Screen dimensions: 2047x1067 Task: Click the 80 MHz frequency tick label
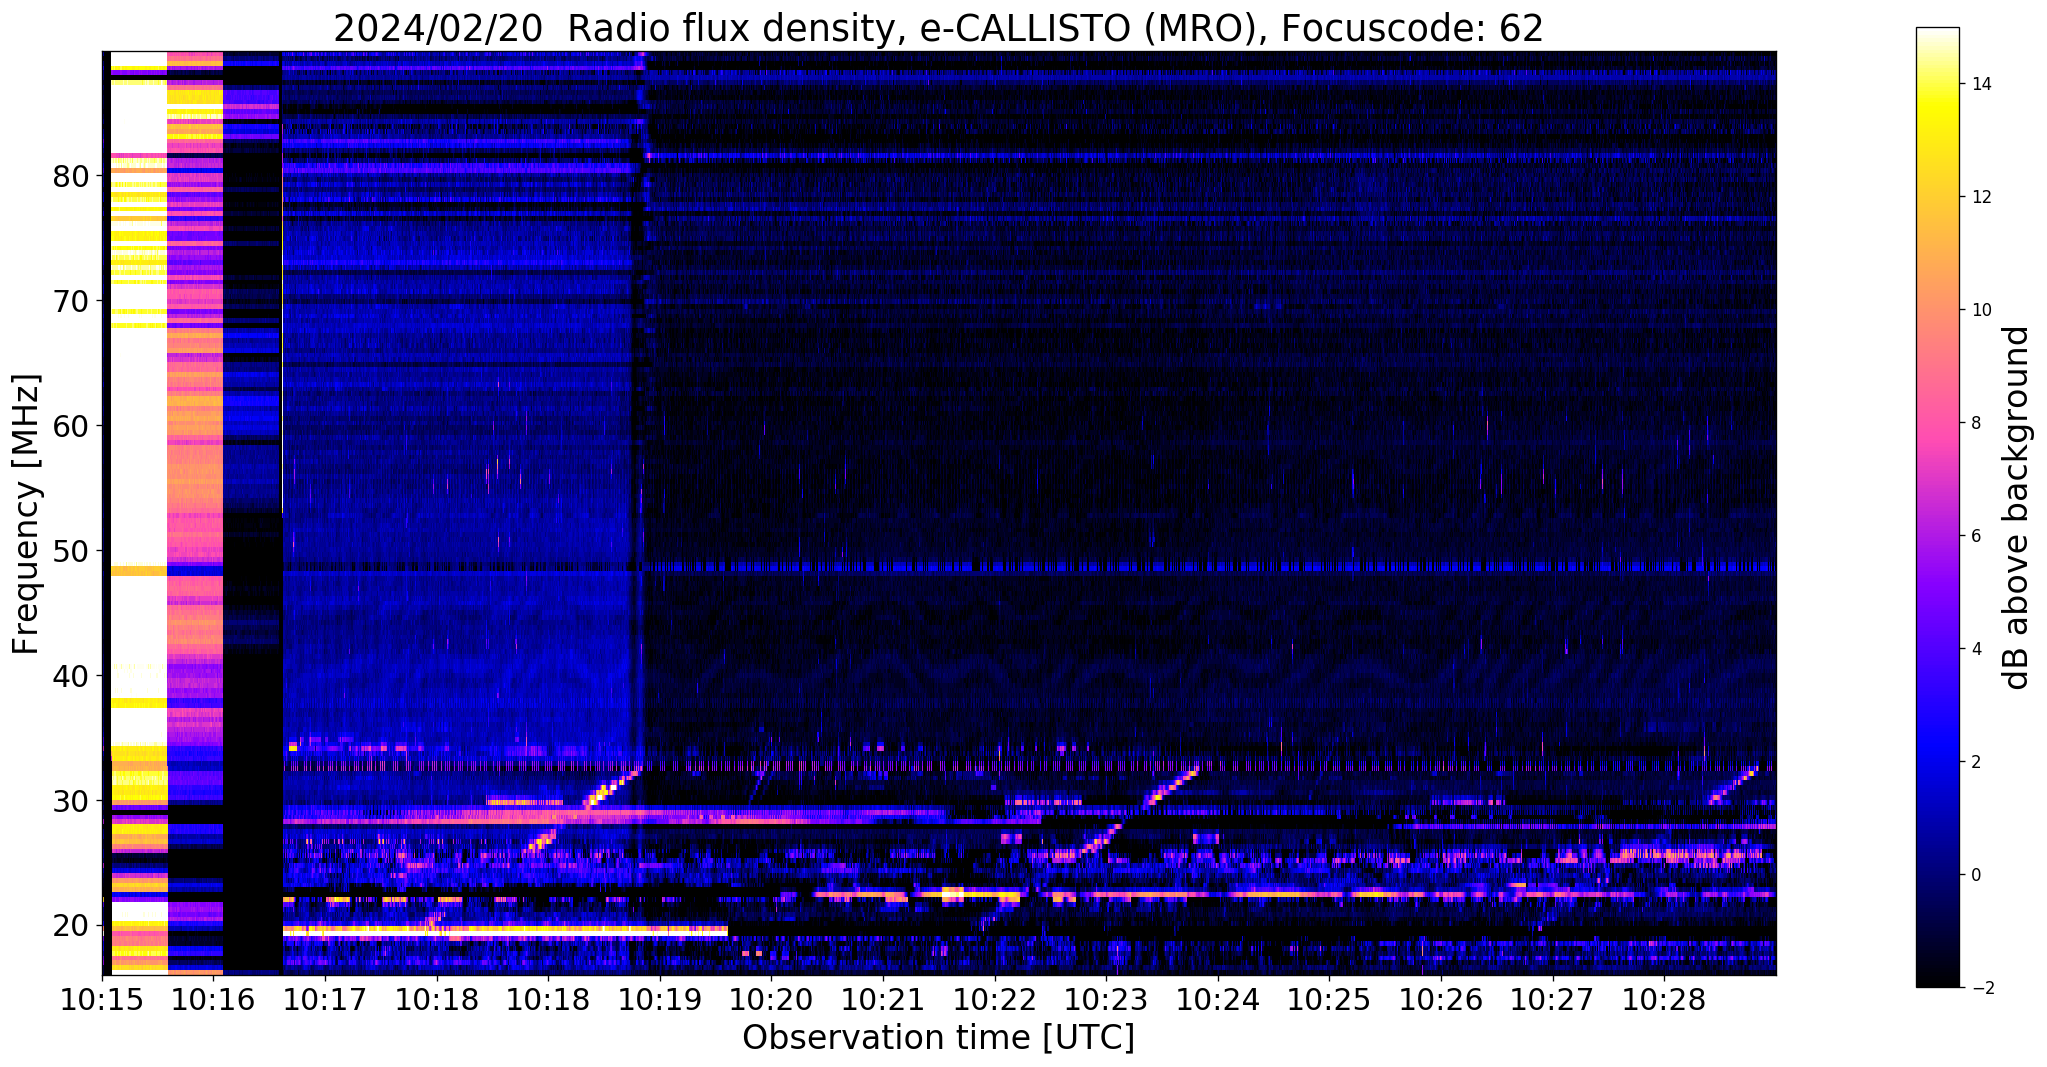point(70,176)
